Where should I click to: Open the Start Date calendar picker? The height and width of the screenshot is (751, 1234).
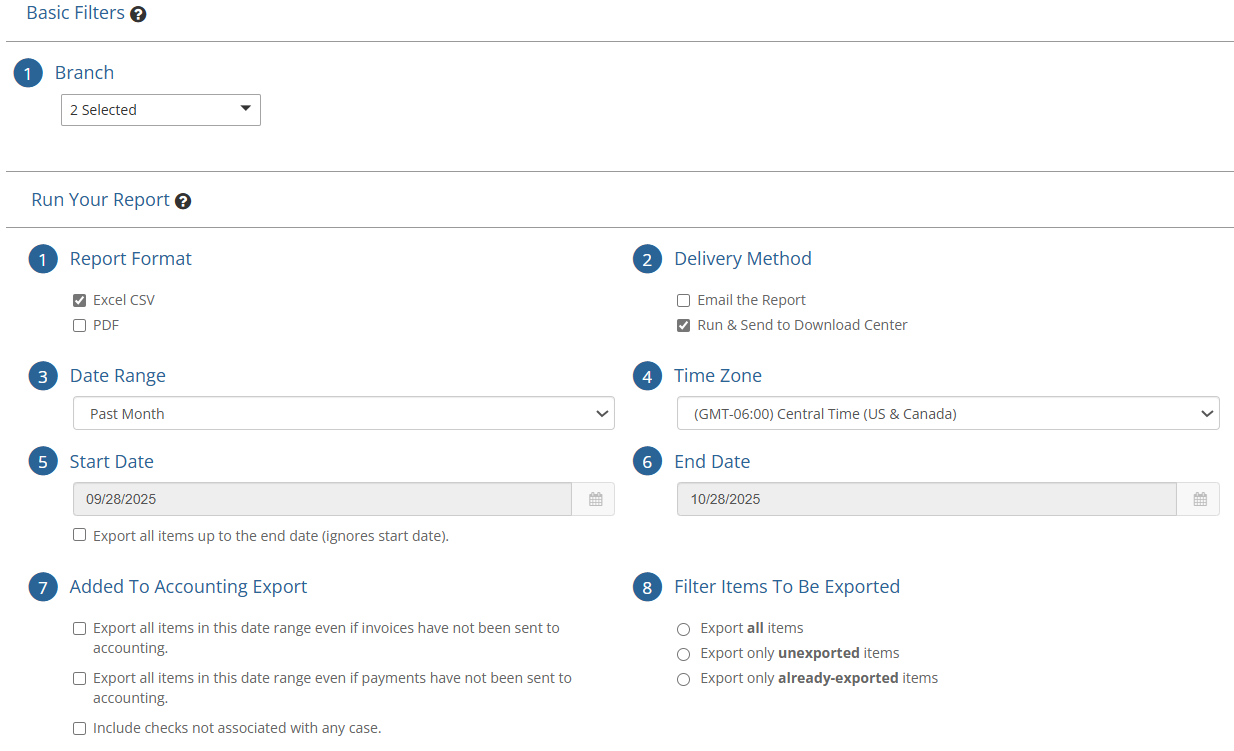(x=594, y=498)
